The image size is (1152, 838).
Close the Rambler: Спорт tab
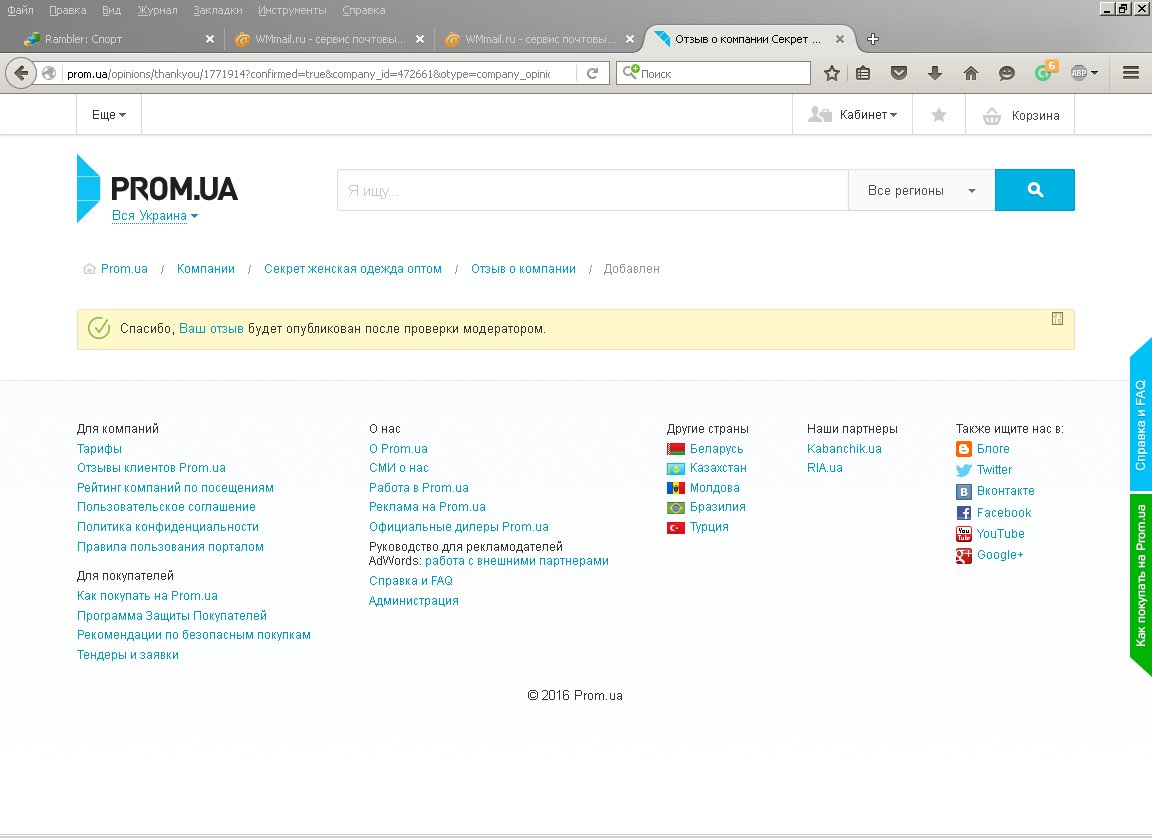click(x=210, y=39)
